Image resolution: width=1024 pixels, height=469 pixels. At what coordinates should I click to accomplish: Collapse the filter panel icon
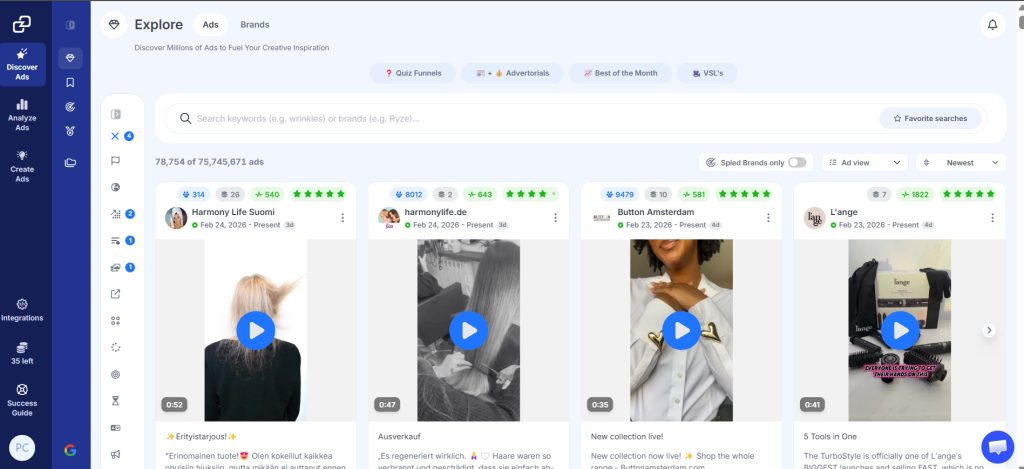116,114
